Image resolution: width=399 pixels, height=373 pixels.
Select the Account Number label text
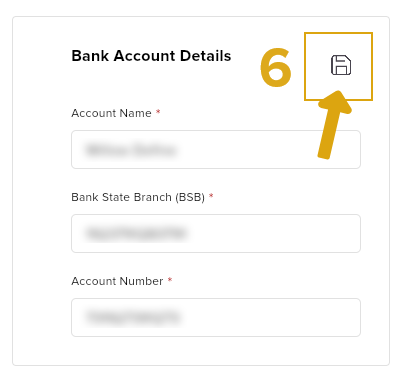[x=117, y=281]
